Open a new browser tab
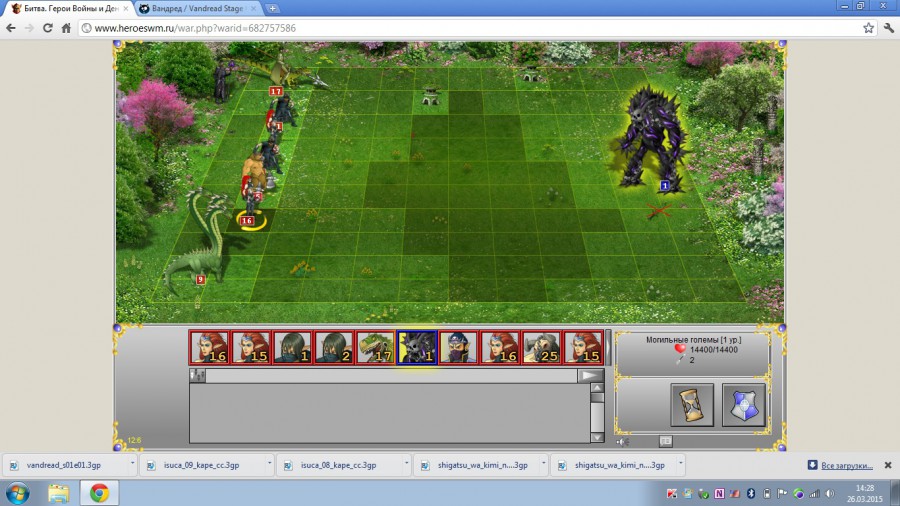Viewport: 900px width, 506px height. click(x=272, y=9)
